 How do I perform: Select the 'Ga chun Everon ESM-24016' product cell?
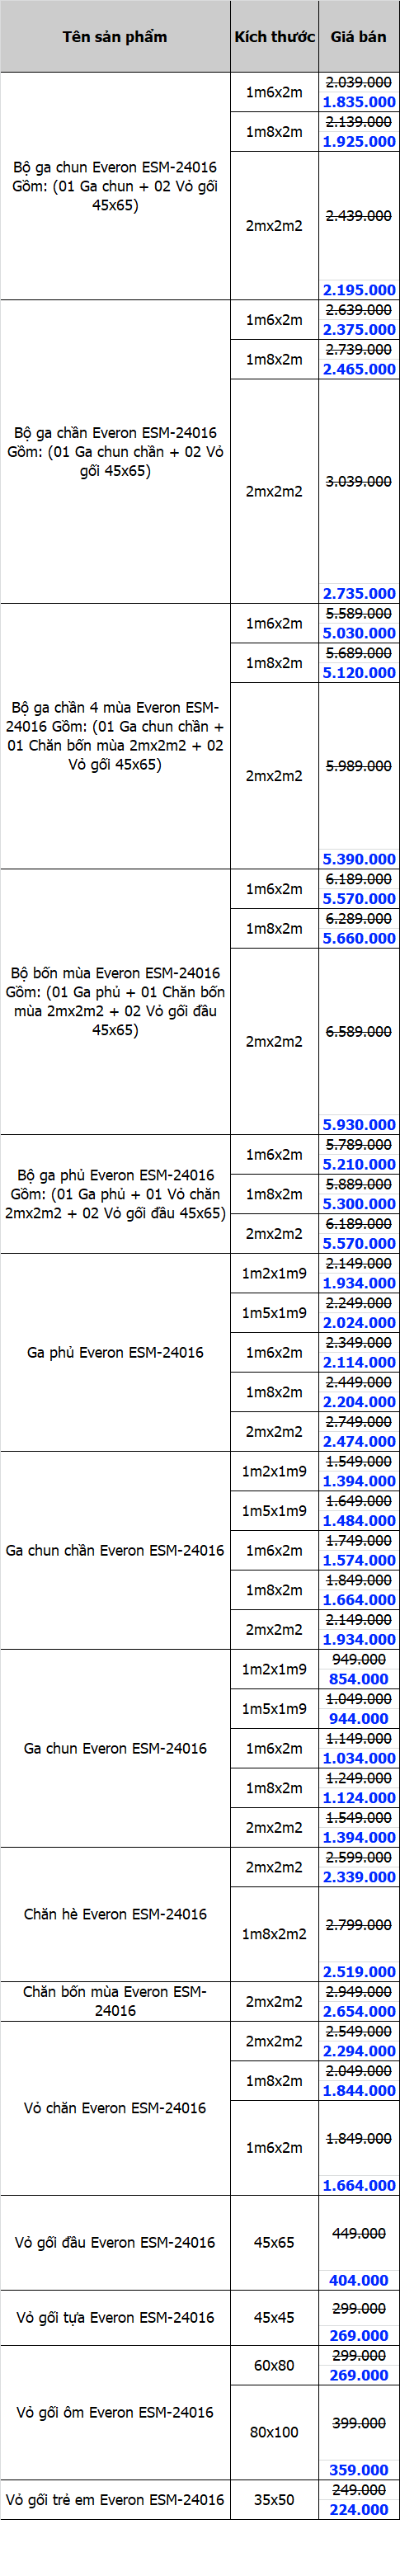point(115,1748)
